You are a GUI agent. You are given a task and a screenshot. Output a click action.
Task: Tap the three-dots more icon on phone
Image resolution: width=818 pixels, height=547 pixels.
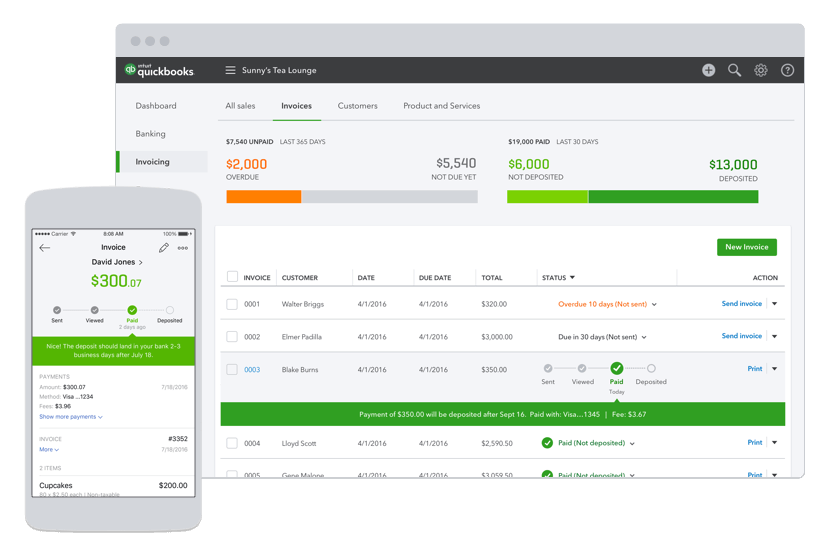tap(183, 248)
